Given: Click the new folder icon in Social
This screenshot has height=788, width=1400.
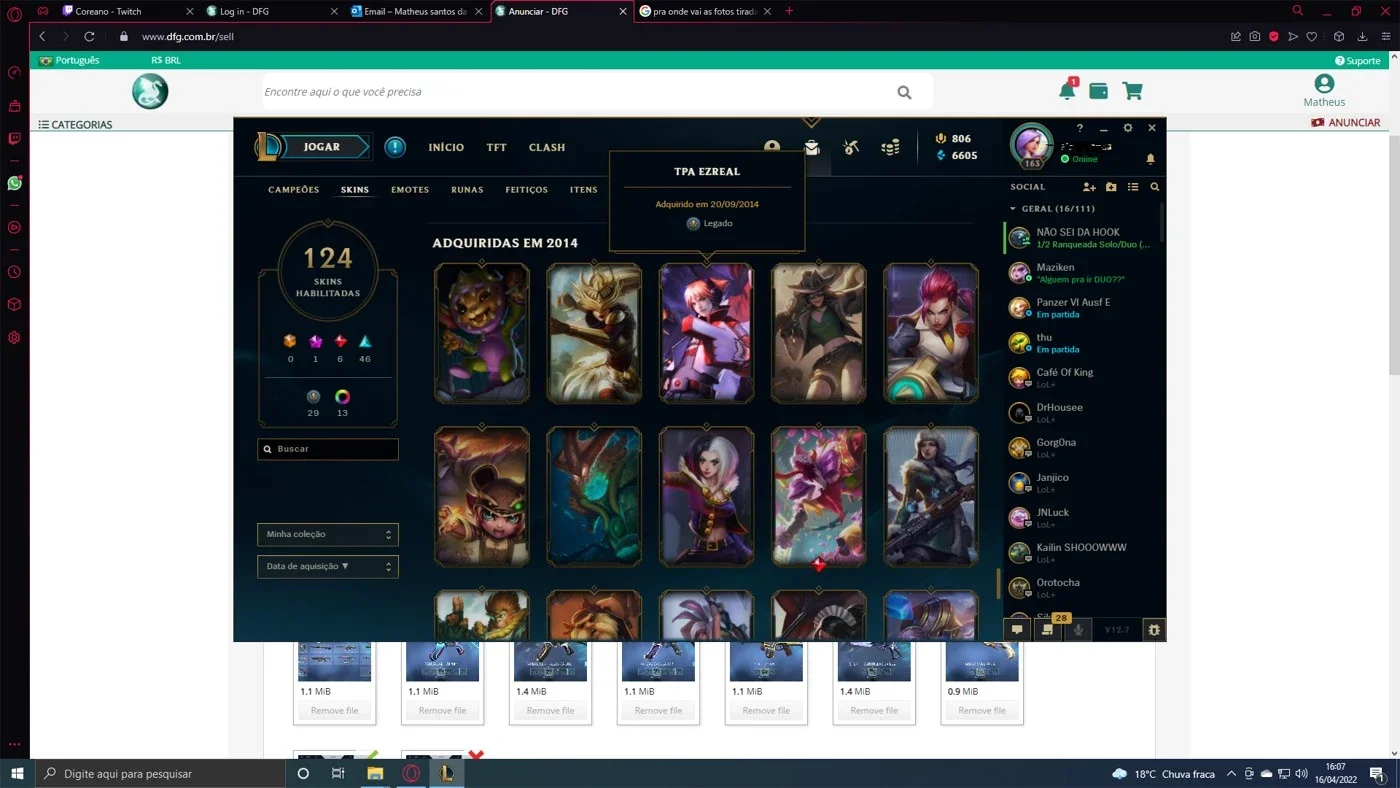Looking at the screenshot, I should 1111,187.
